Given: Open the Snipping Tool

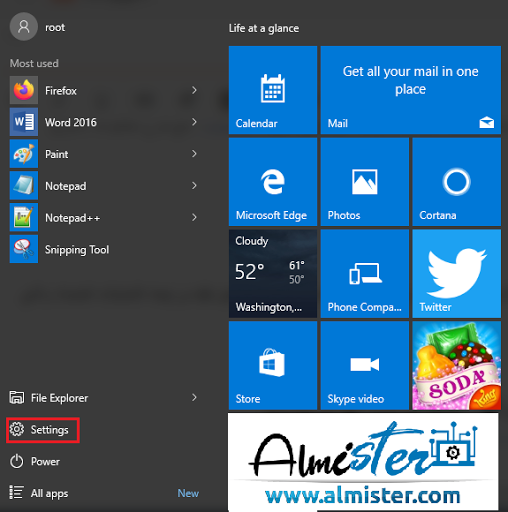Looking at the screenshot, I should pyautogui.click(x=103, y=249).
